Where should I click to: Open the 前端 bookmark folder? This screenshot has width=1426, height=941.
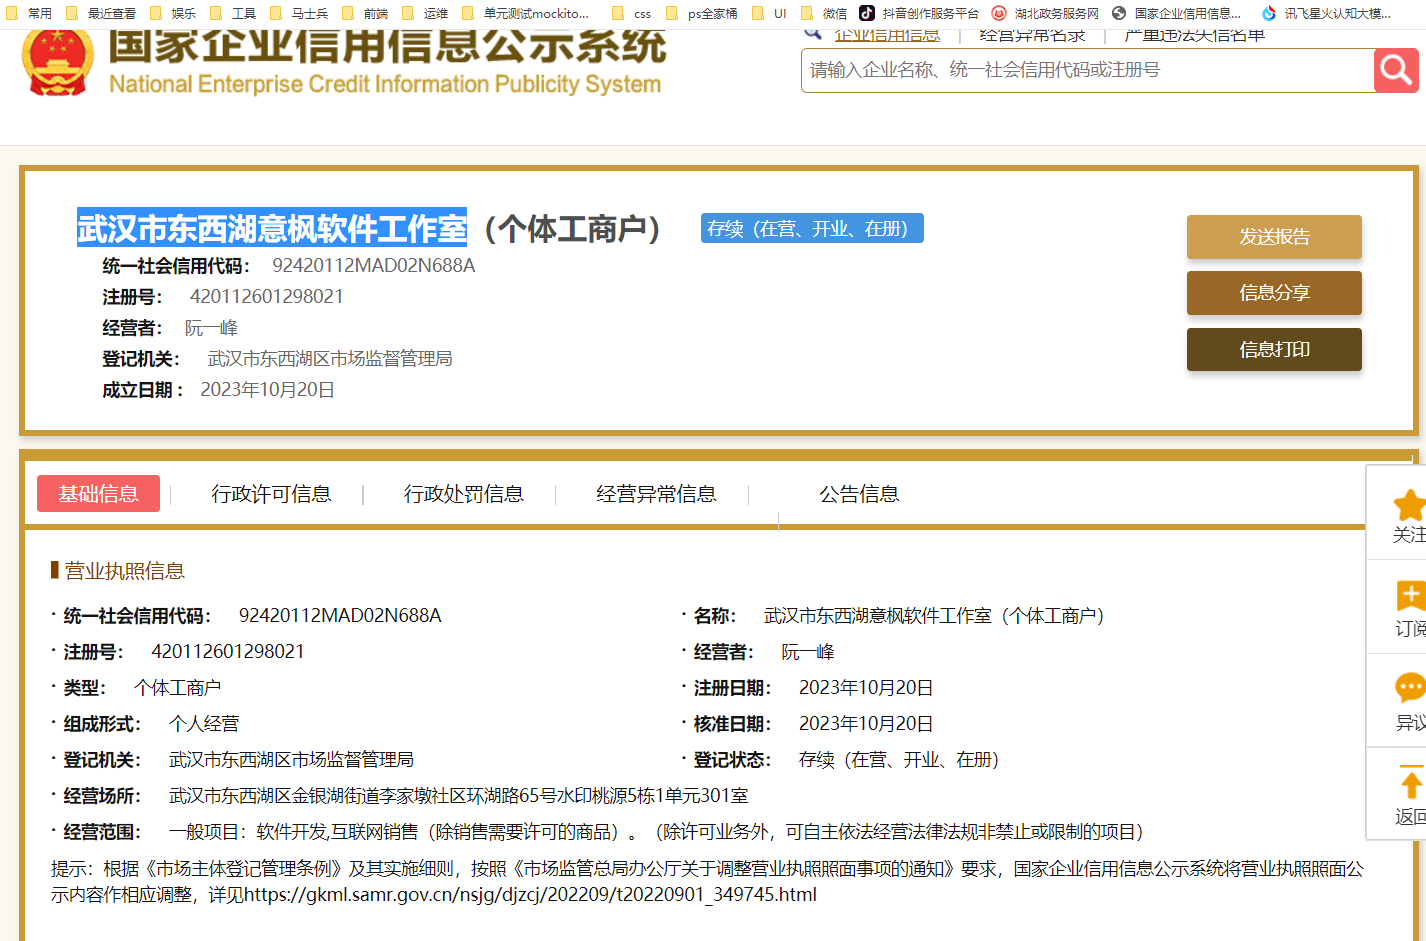click(364, 13)
